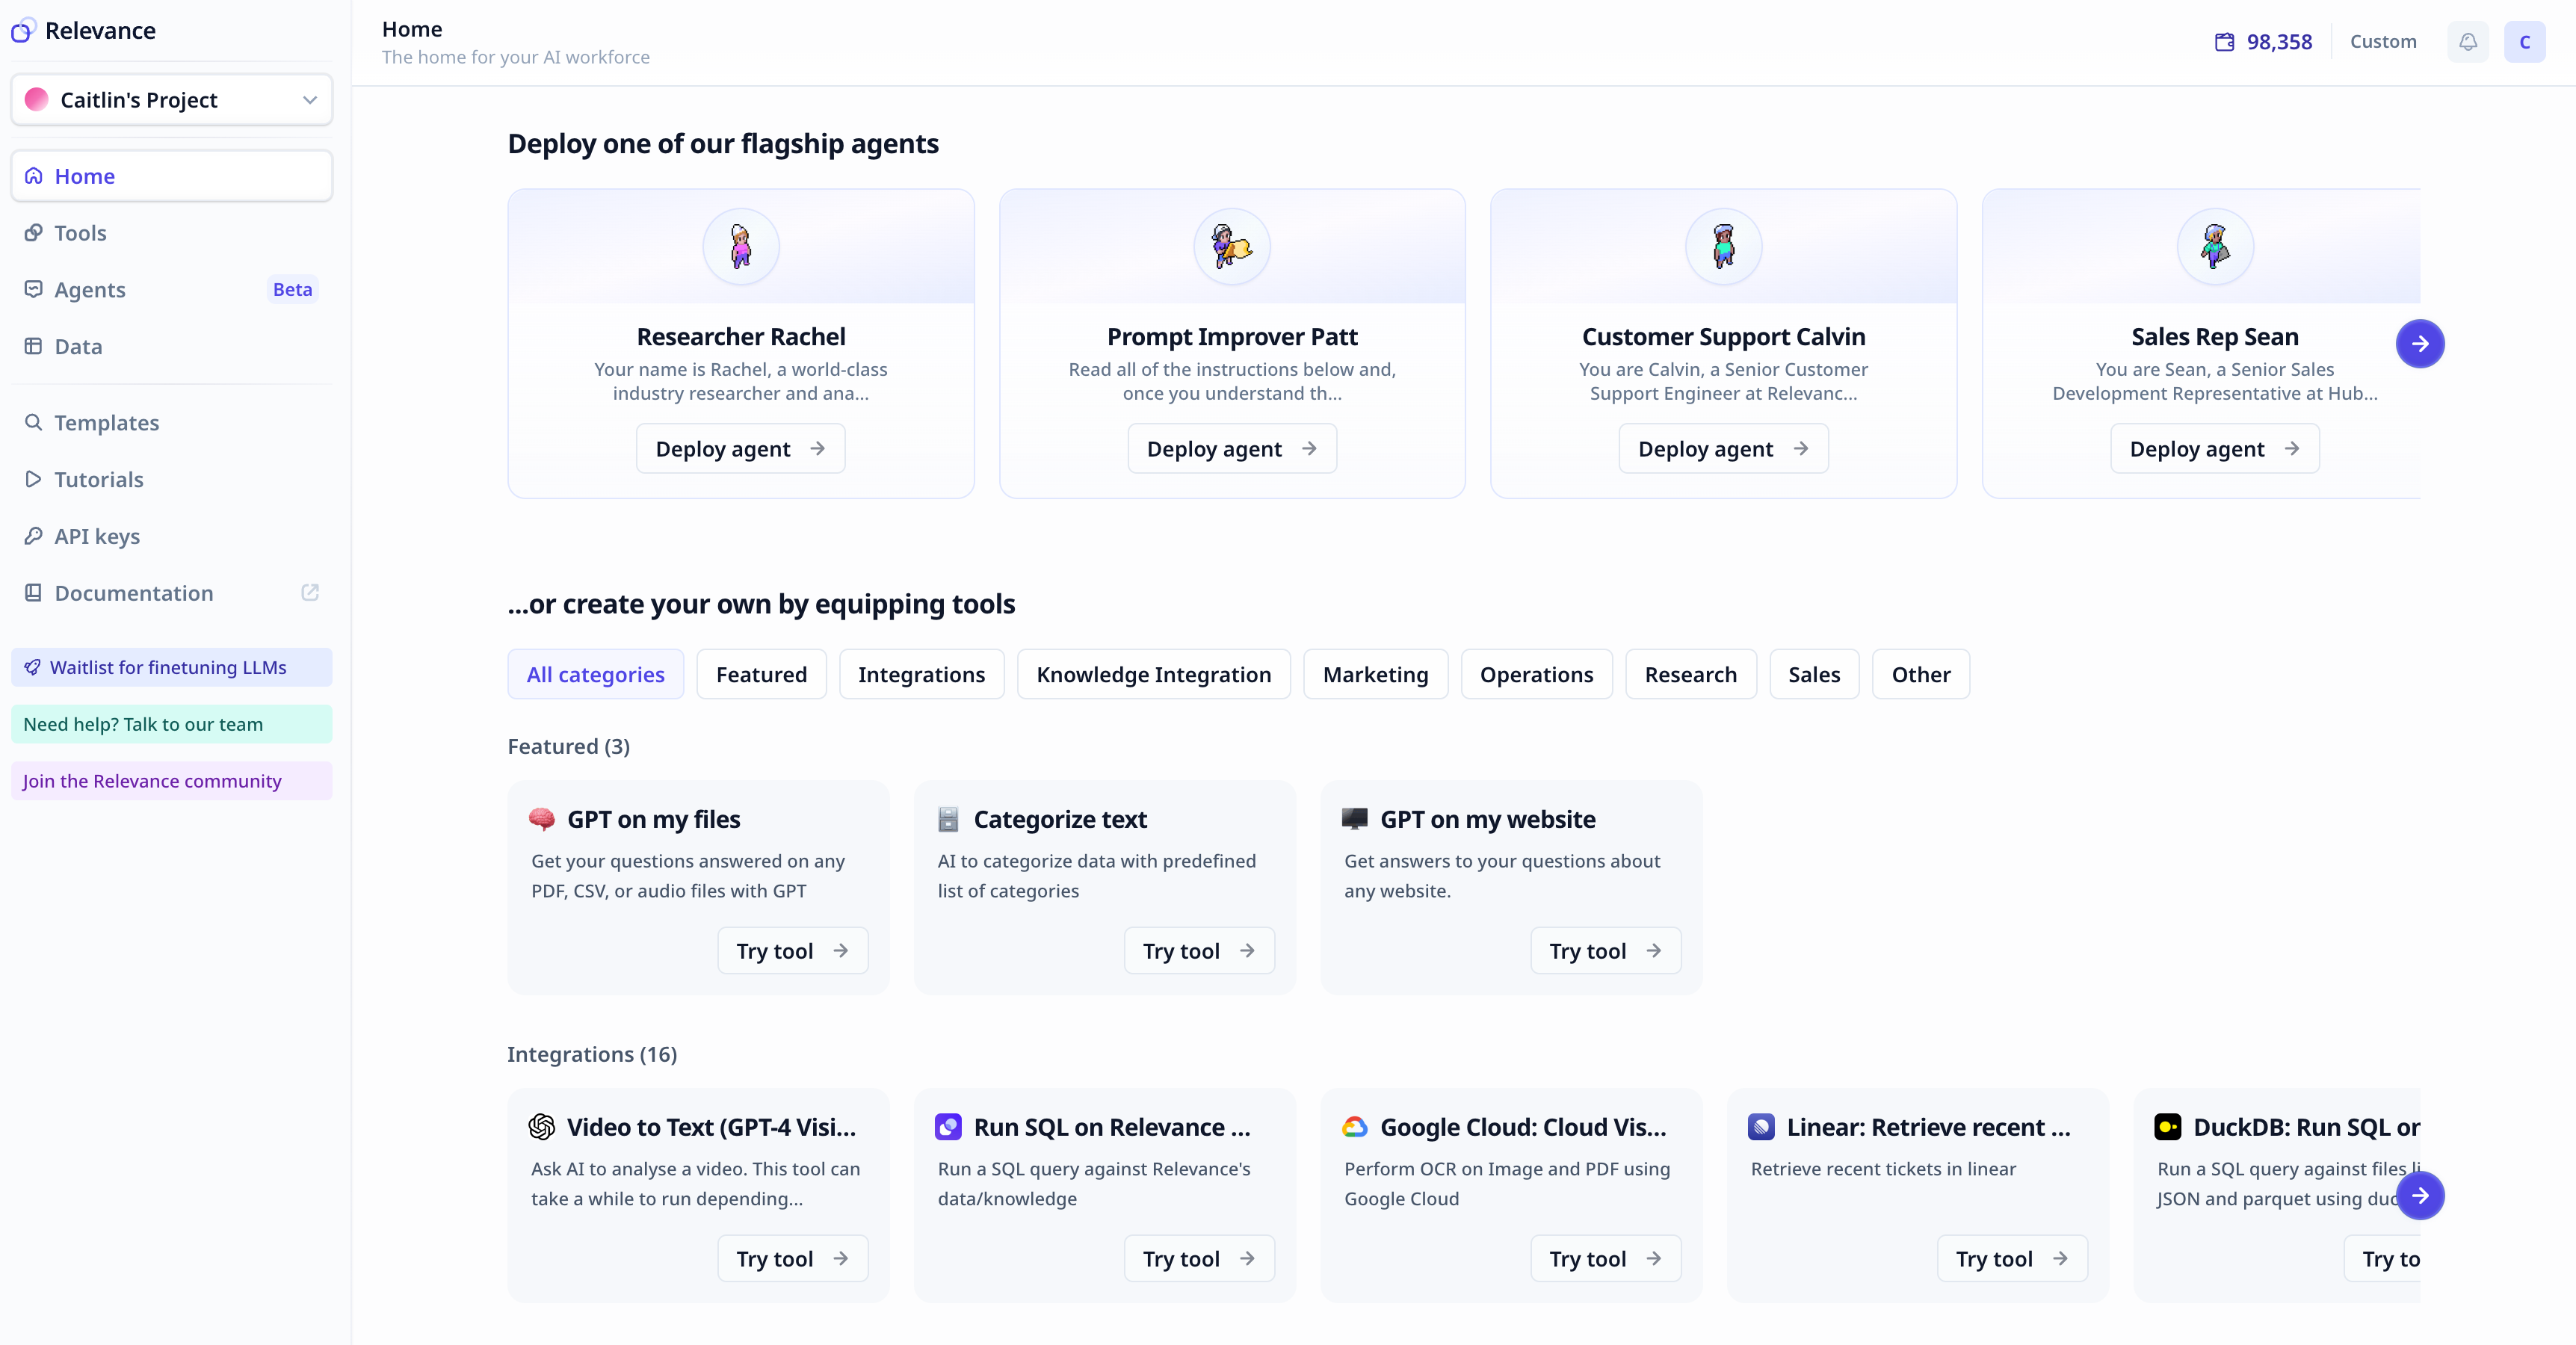2576x1345 pixels.
Task: Select the Knowledge Integration category tab
Action: (x=1153, y=674)
